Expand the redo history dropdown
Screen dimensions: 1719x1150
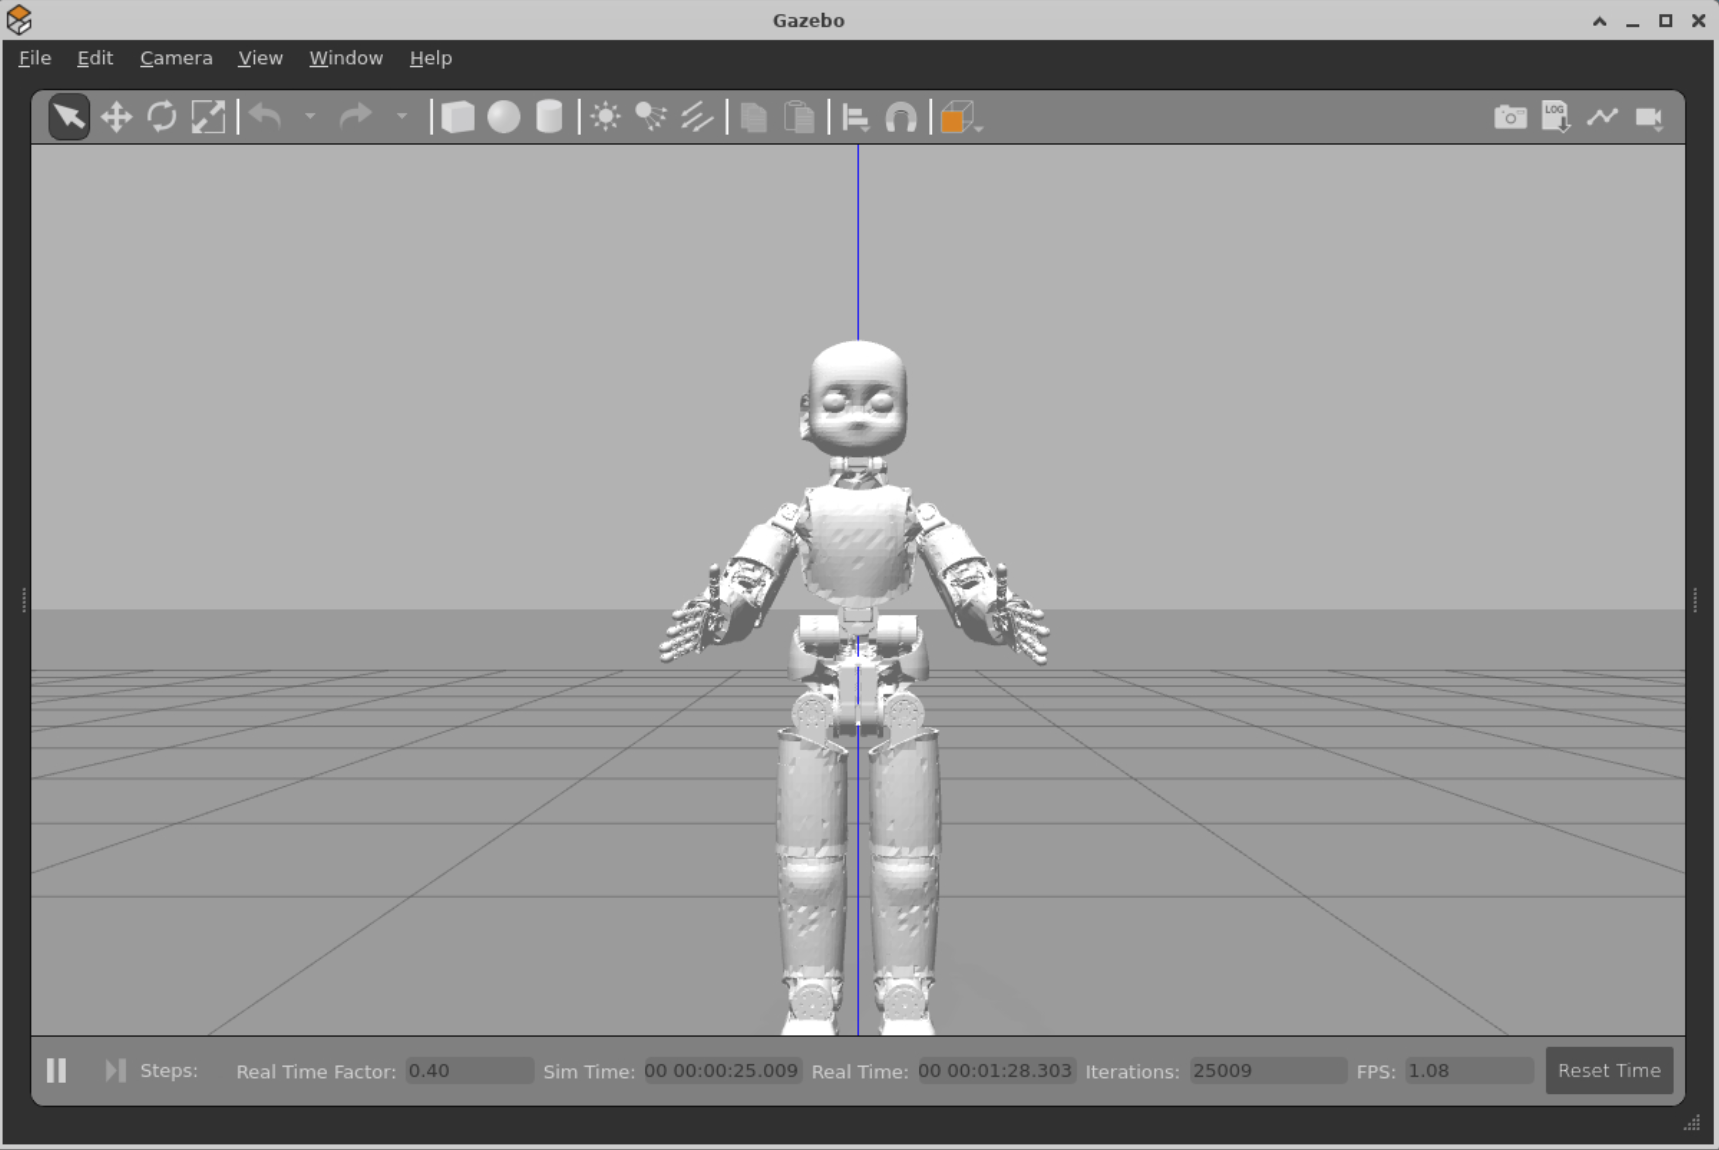pyautogui.click(x=402, y=117)
